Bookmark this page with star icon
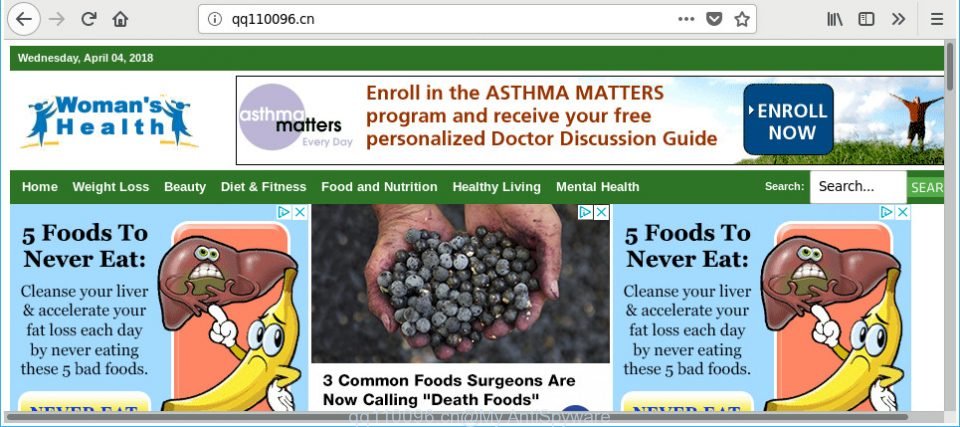 click(742, 19)
